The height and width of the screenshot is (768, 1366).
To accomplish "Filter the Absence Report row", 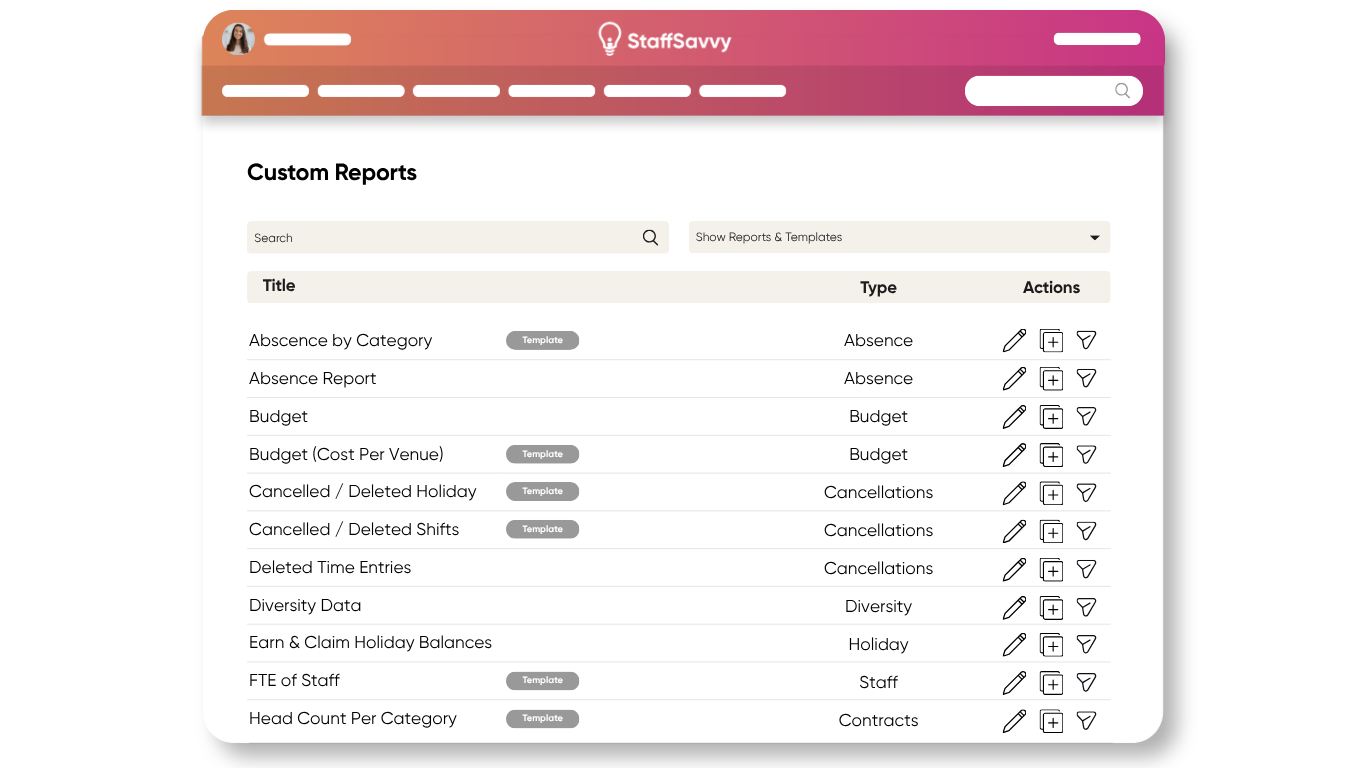I will (1087, 379).
